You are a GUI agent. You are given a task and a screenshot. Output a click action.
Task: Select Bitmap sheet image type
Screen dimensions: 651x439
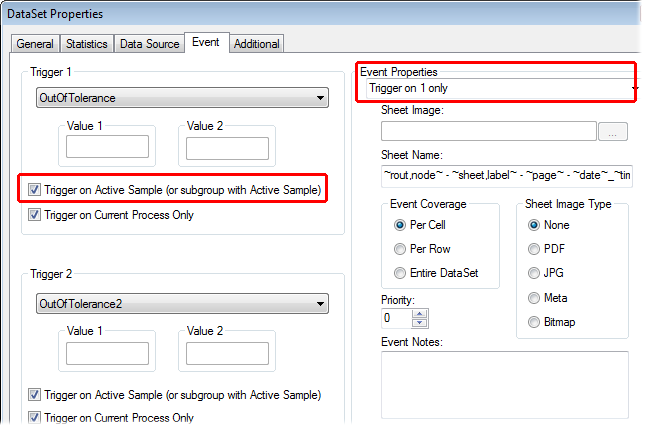[534, 322]
